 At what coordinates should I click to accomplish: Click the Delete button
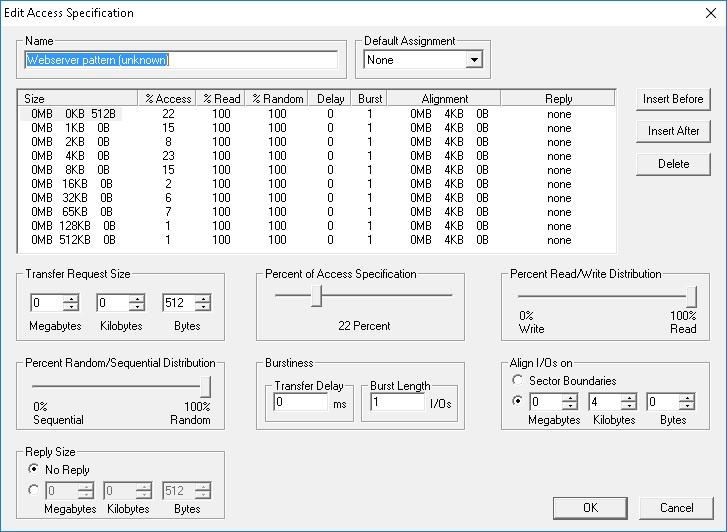tap(673, 164)
